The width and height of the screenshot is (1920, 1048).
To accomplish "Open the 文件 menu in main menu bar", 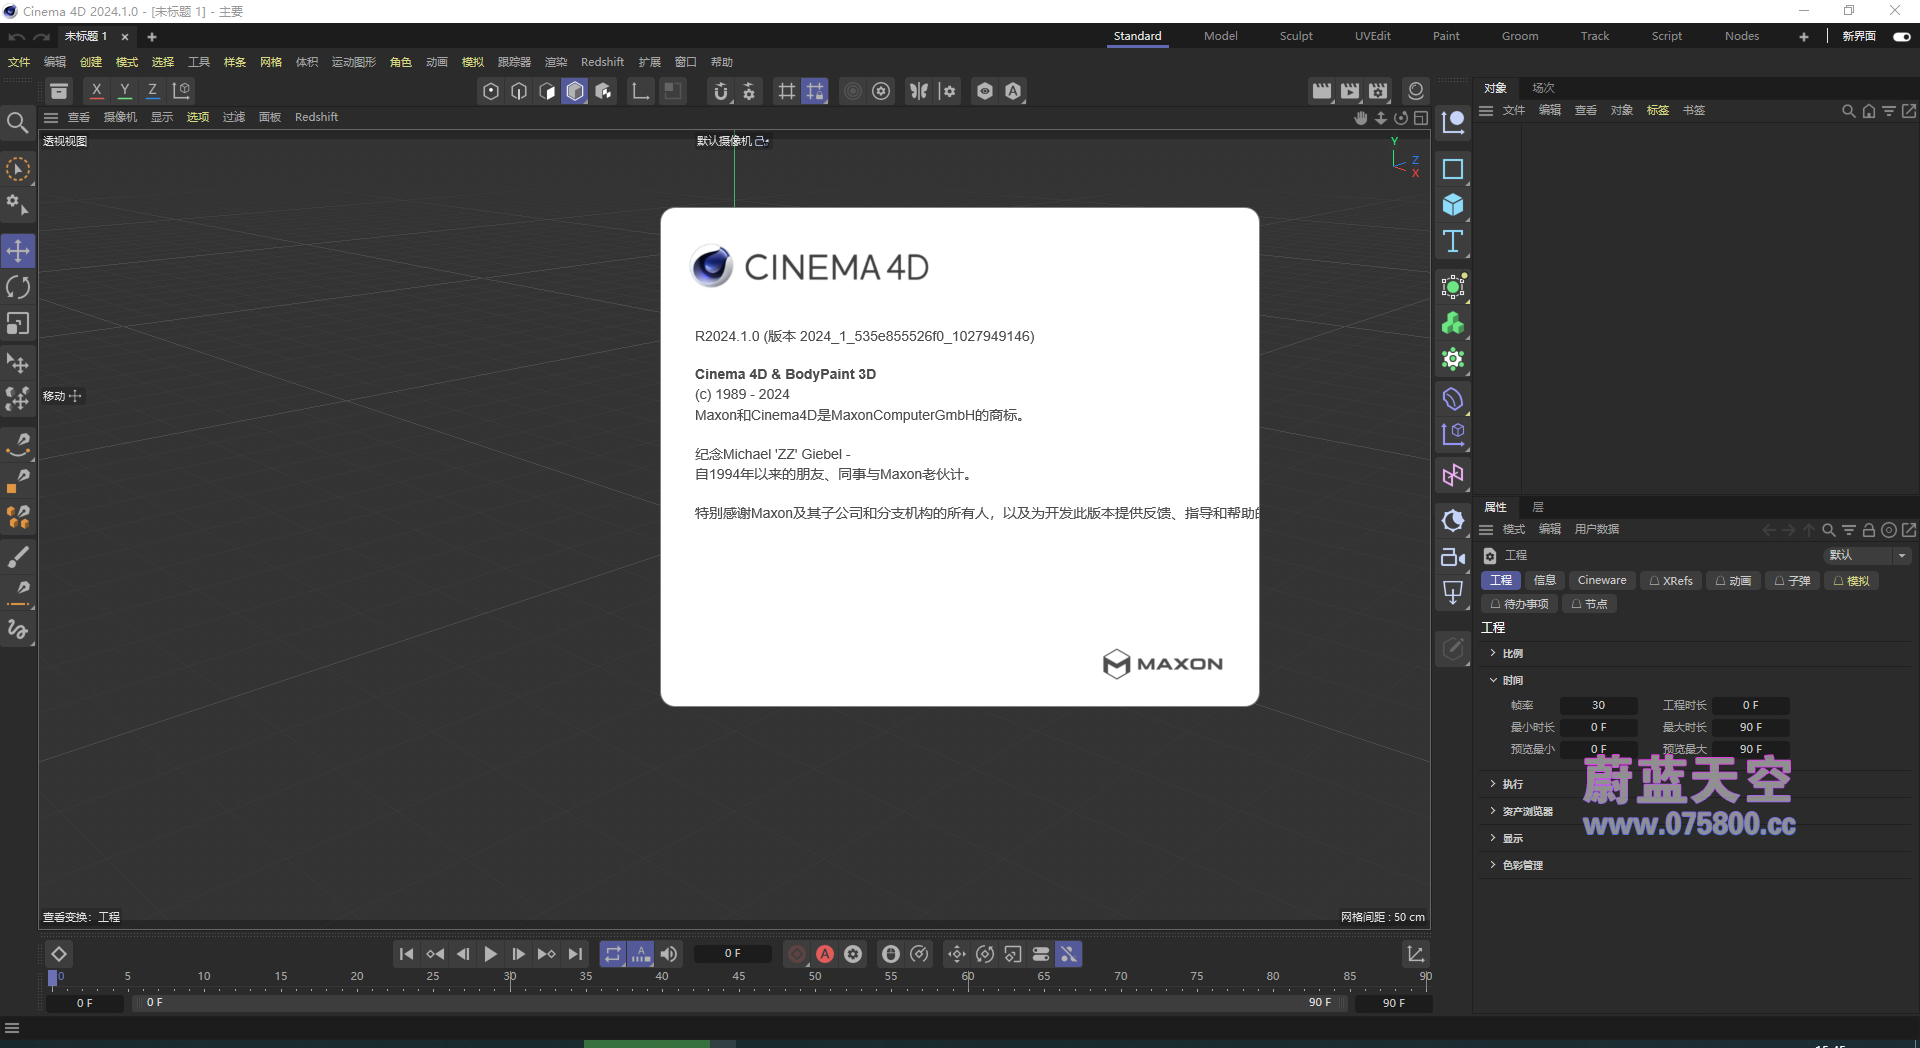I will point(19,62).
